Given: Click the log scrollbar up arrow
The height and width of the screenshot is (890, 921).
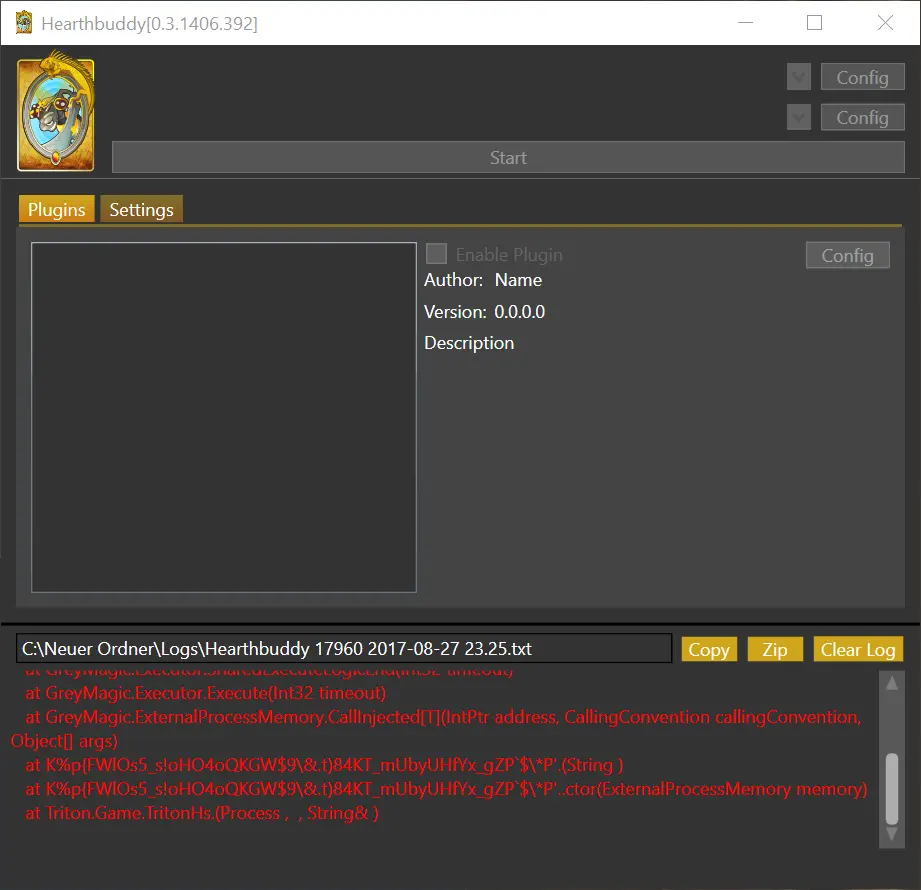Looking at the screenshot, I should pos(892,683).
